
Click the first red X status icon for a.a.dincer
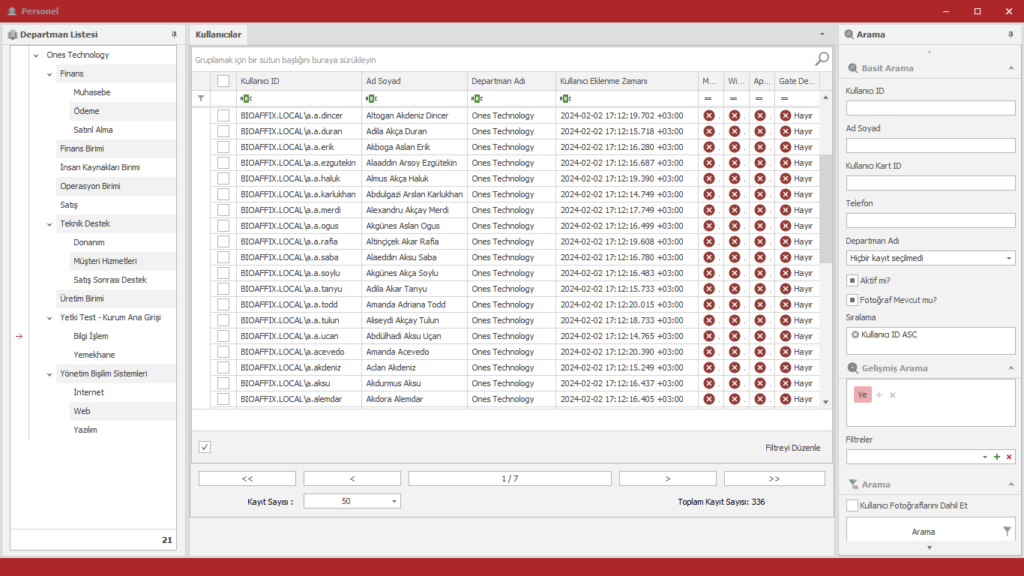point(709,116)
